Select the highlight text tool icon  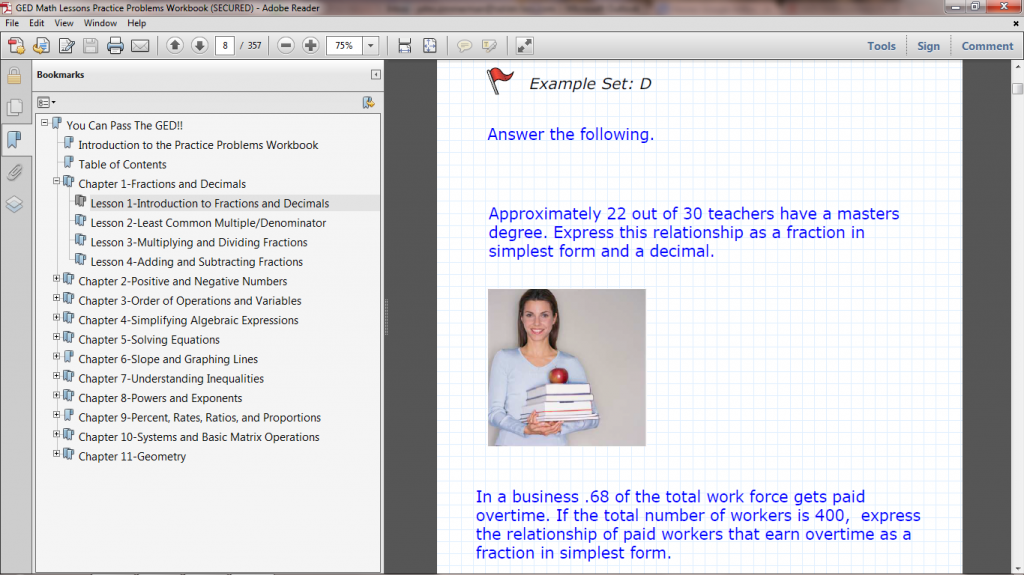(x=489, y=46)
